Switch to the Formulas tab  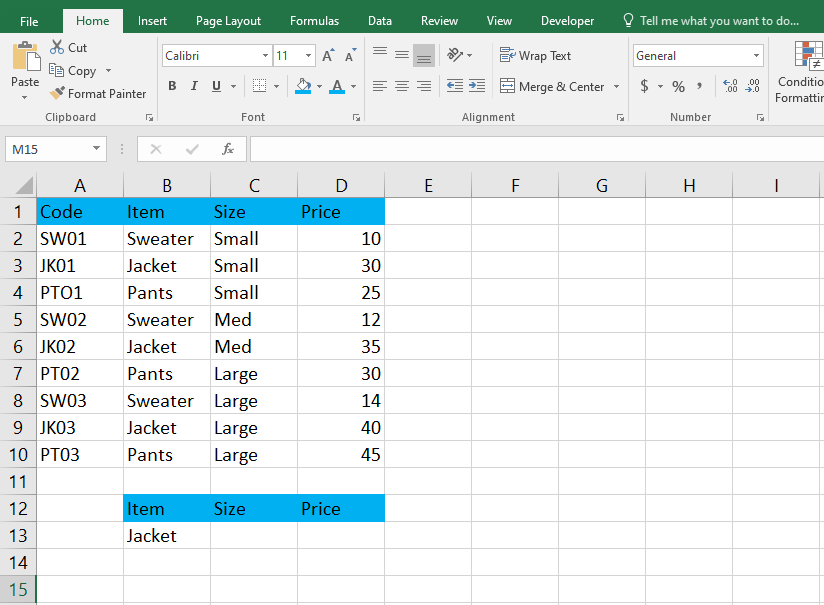coord(314,21)
